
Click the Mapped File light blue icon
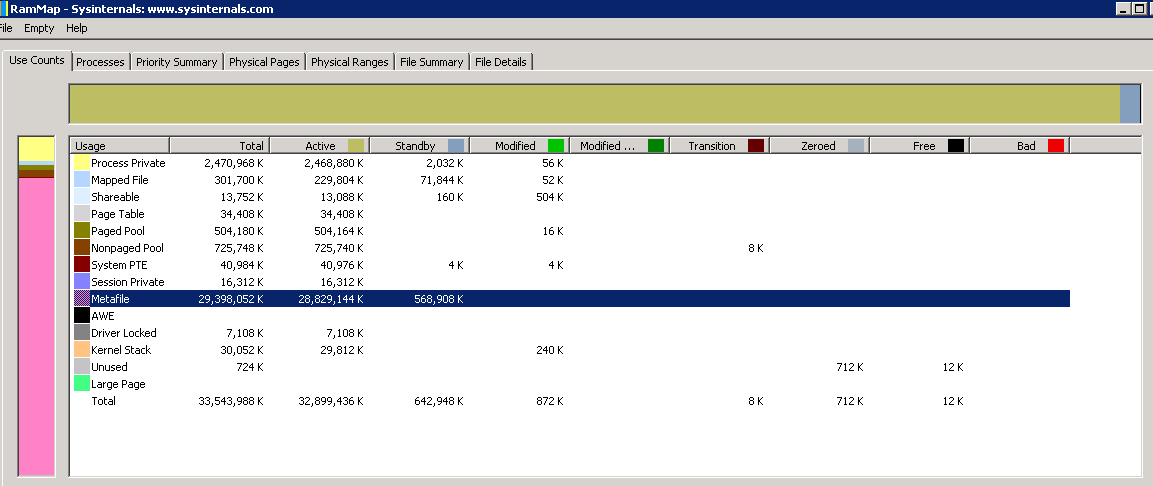[82, 180]
